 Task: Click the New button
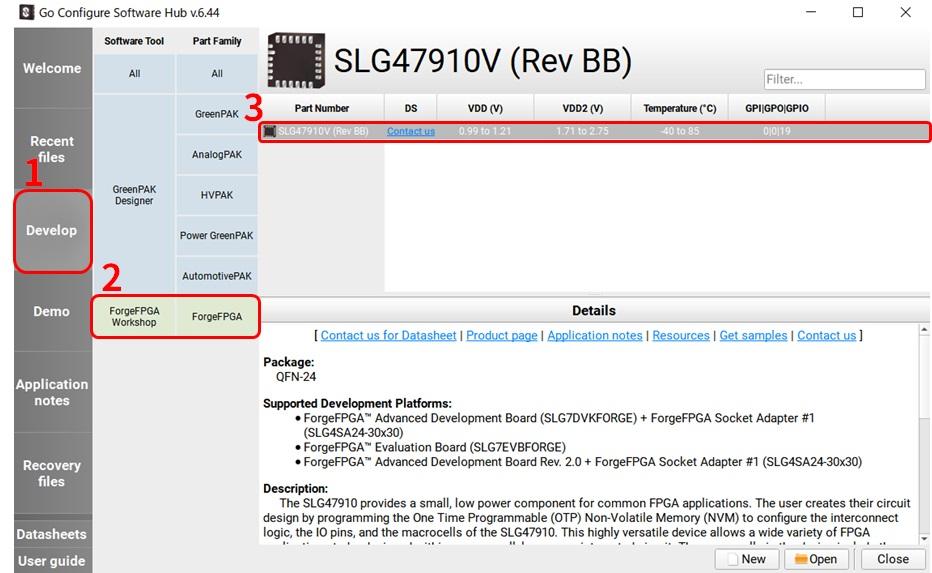(x=748, y=559)
